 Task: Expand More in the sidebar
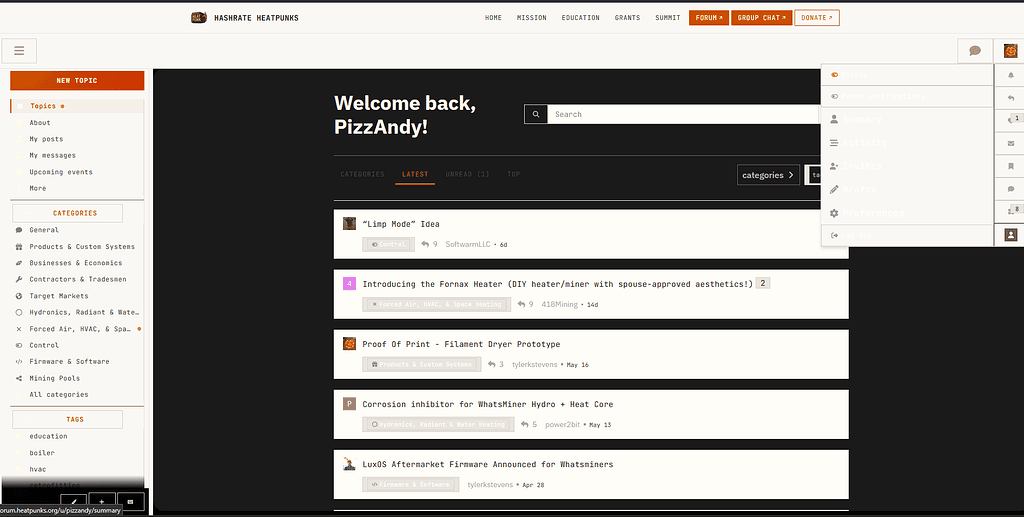pyautogui.click(x=38, y=188)
